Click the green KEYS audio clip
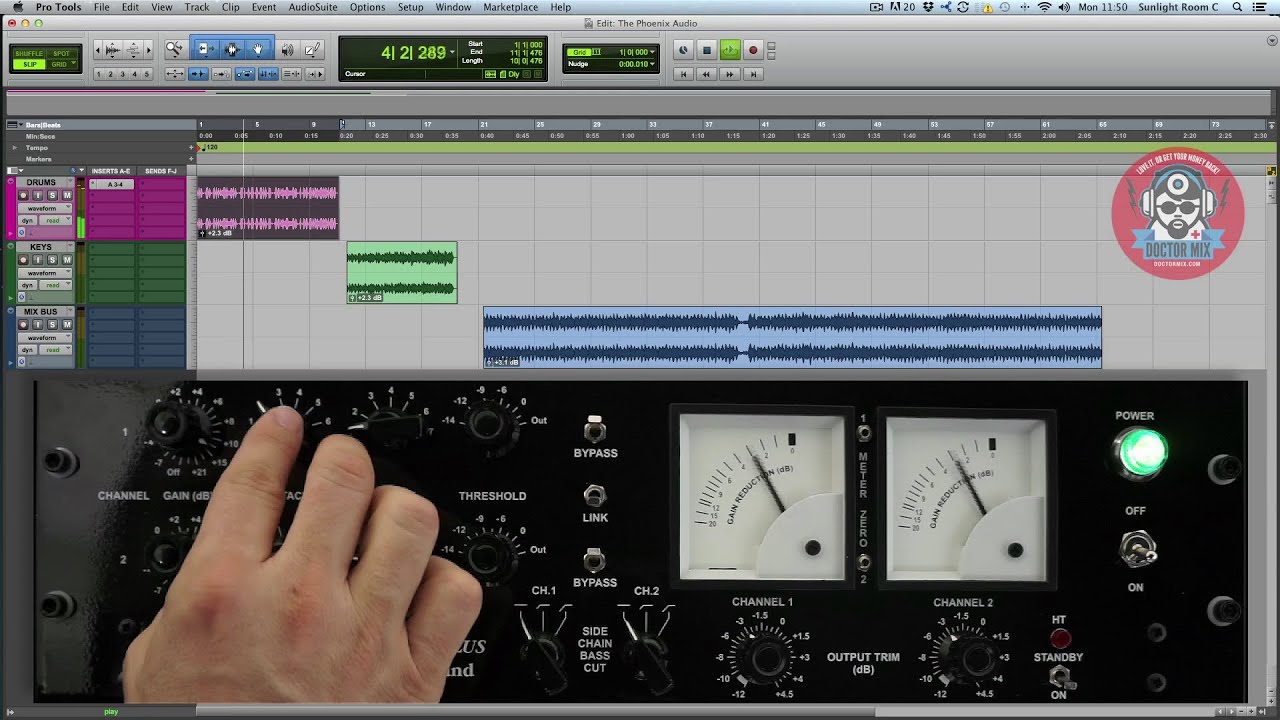The width and height of the screenshot is (1280, 720). point(402,272)
